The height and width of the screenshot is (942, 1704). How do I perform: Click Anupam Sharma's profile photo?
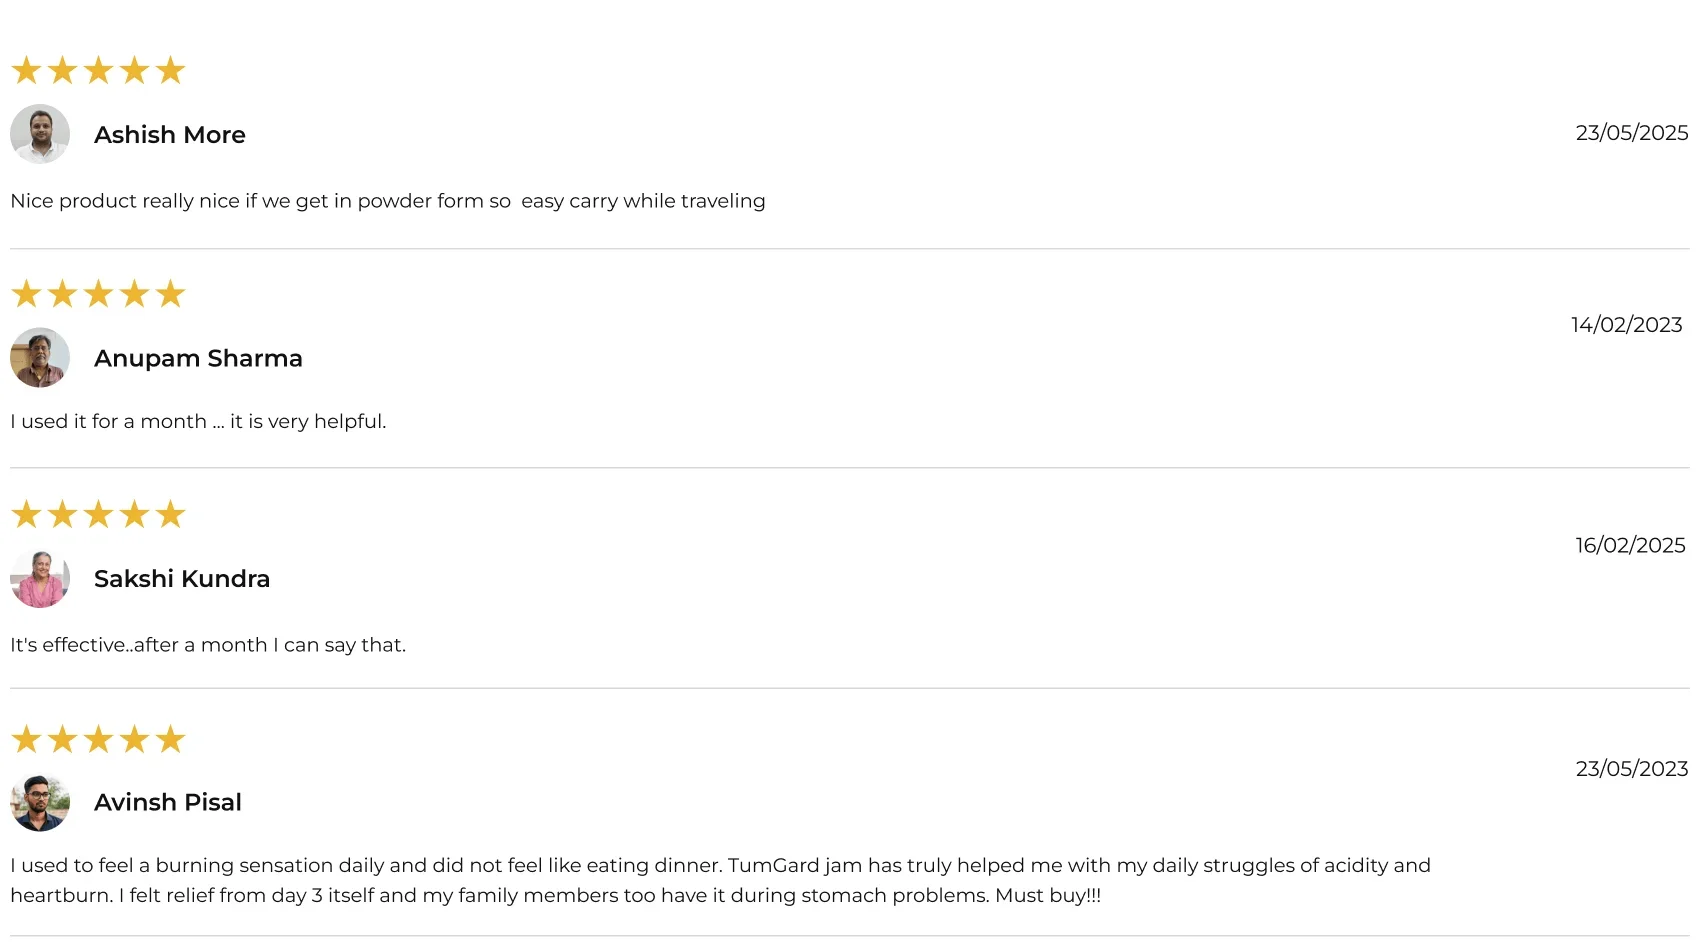pos(40,358)
